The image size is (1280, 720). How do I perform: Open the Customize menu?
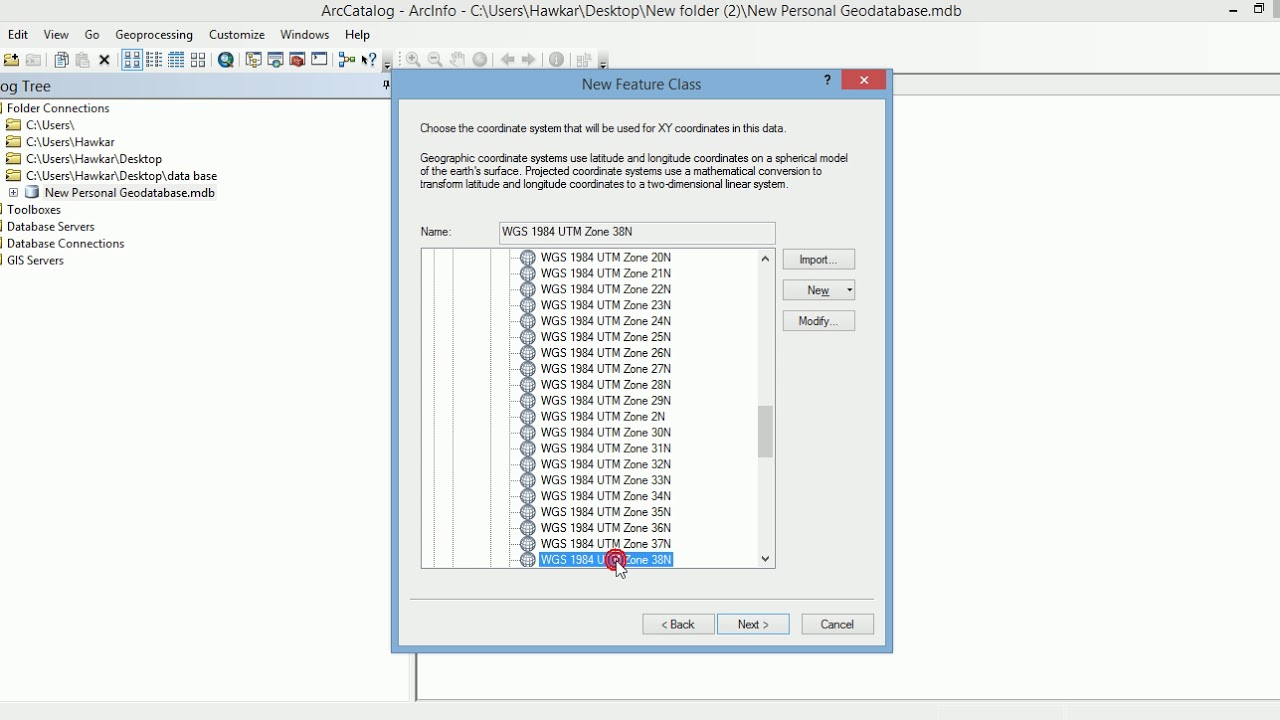[x=237, y=34]
